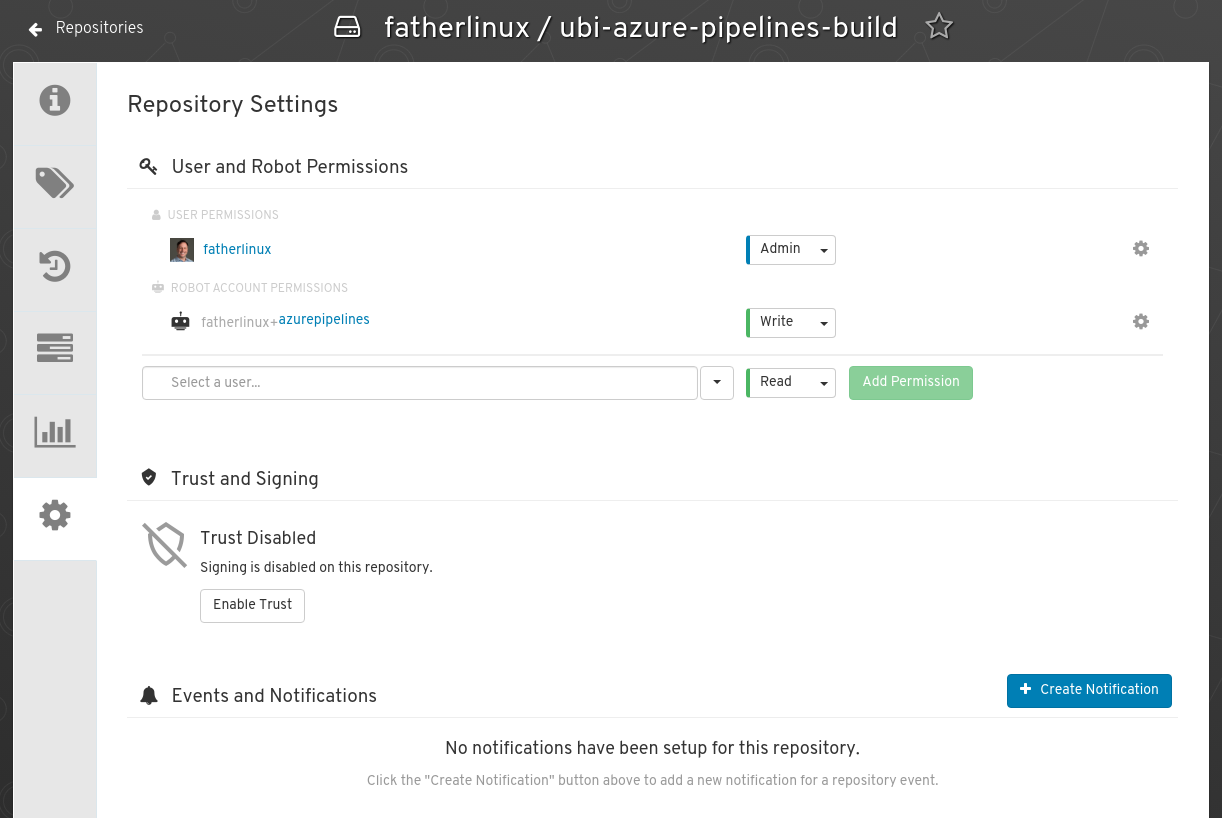Screen dimensions: 1222x818
Task: Open the fatherlinux user link
Action: tap(237, 250)
